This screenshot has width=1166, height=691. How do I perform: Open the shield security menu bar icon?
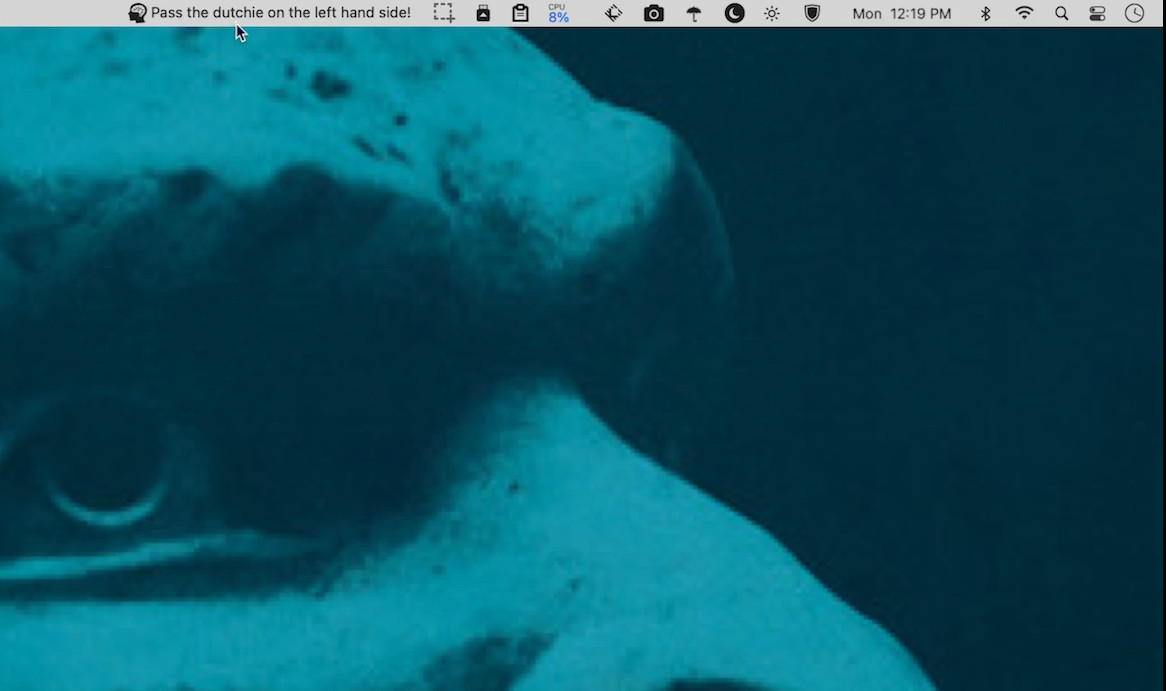[812, 13]
